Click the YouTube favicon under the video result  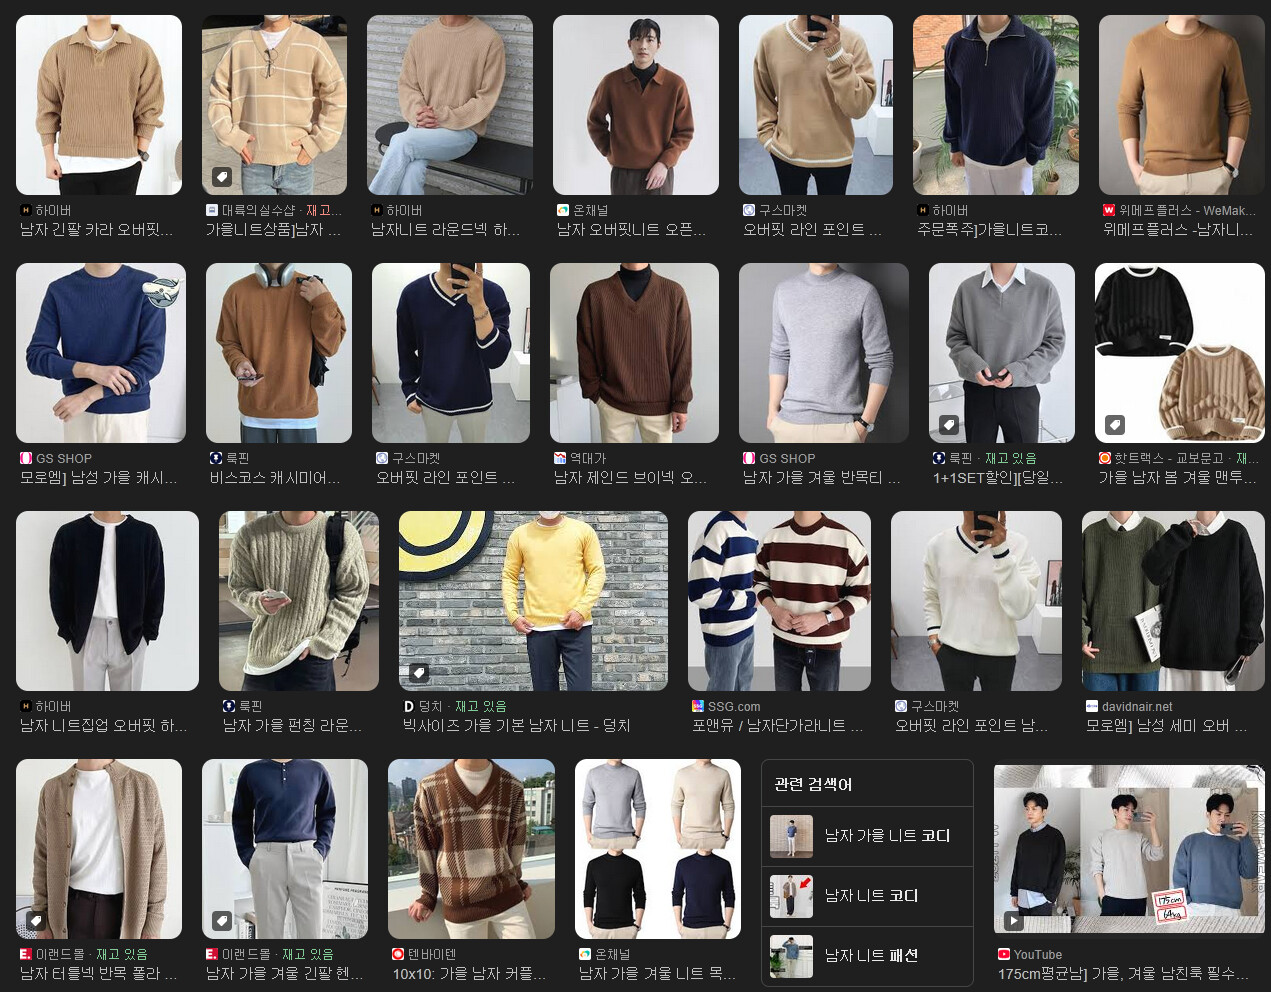[1004, 954]
